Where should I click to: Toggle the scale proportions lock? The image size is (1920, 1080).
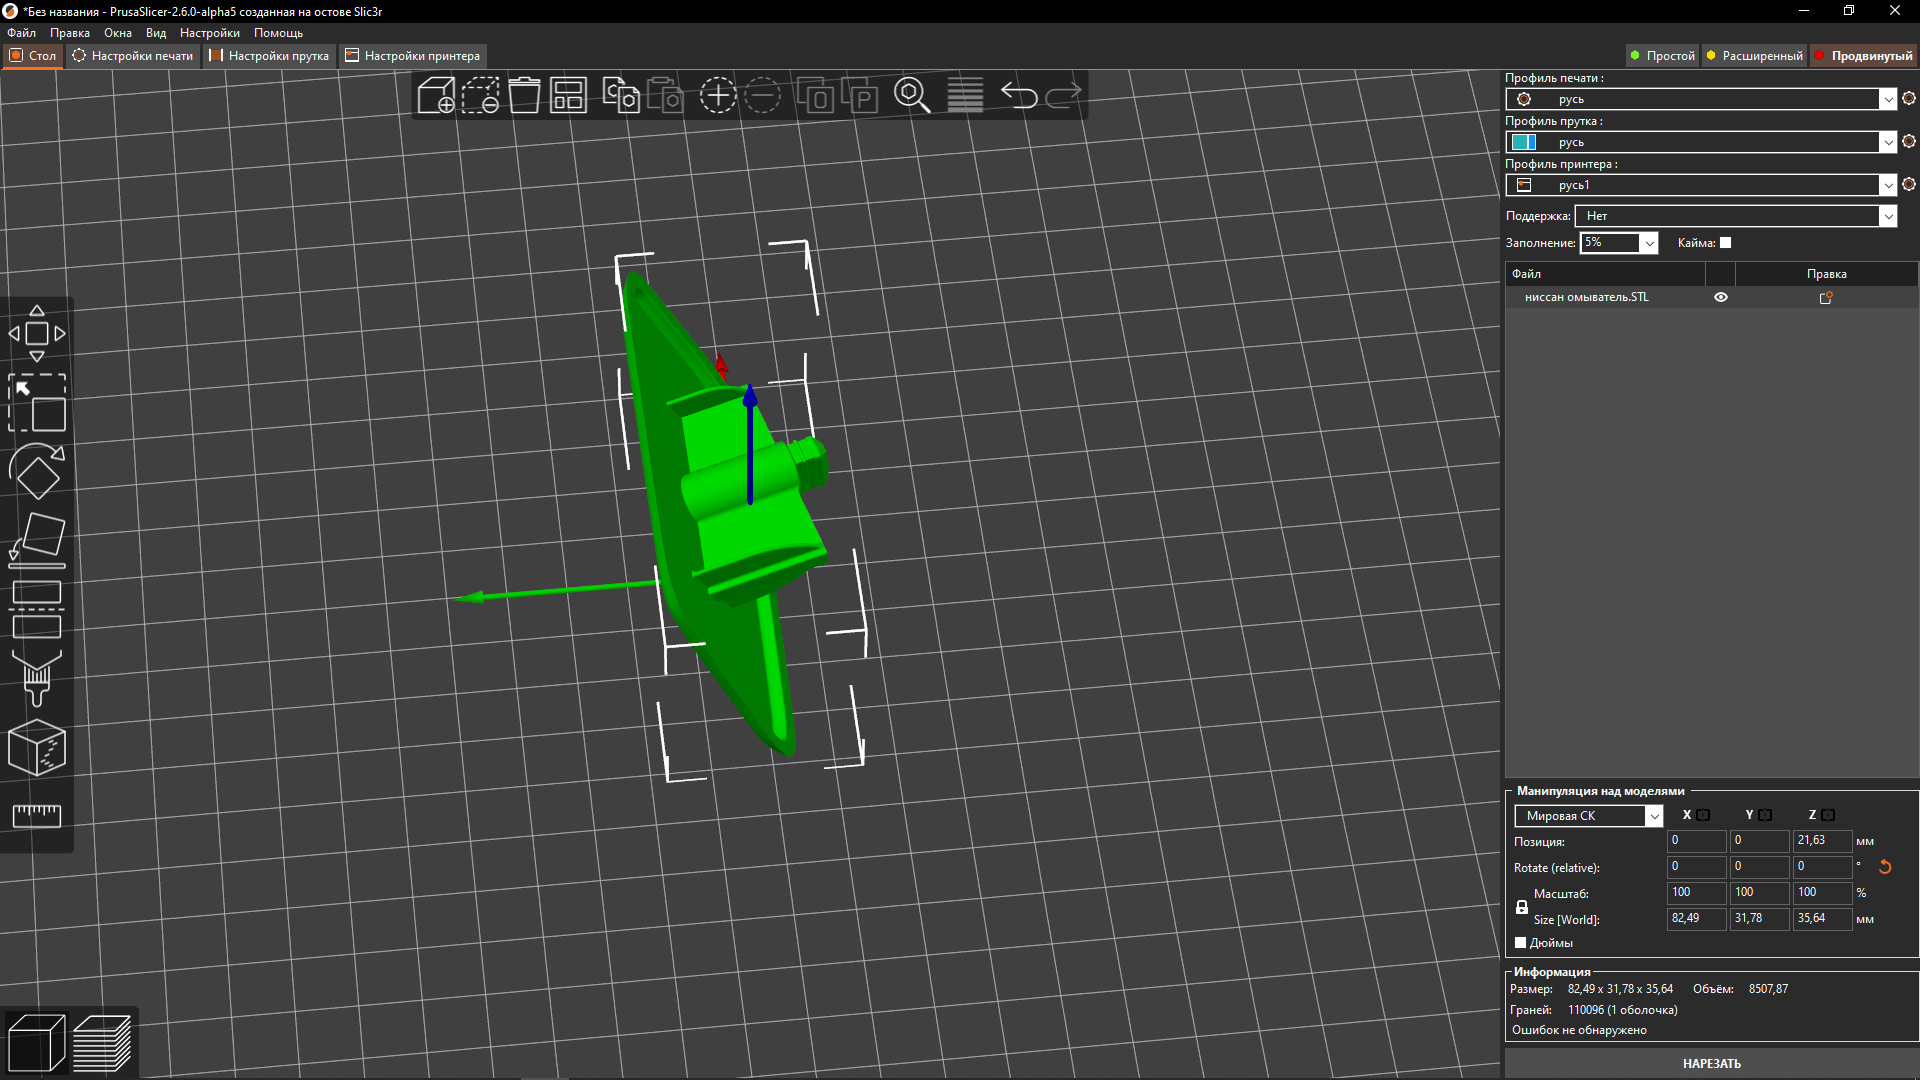(1522, 907)
